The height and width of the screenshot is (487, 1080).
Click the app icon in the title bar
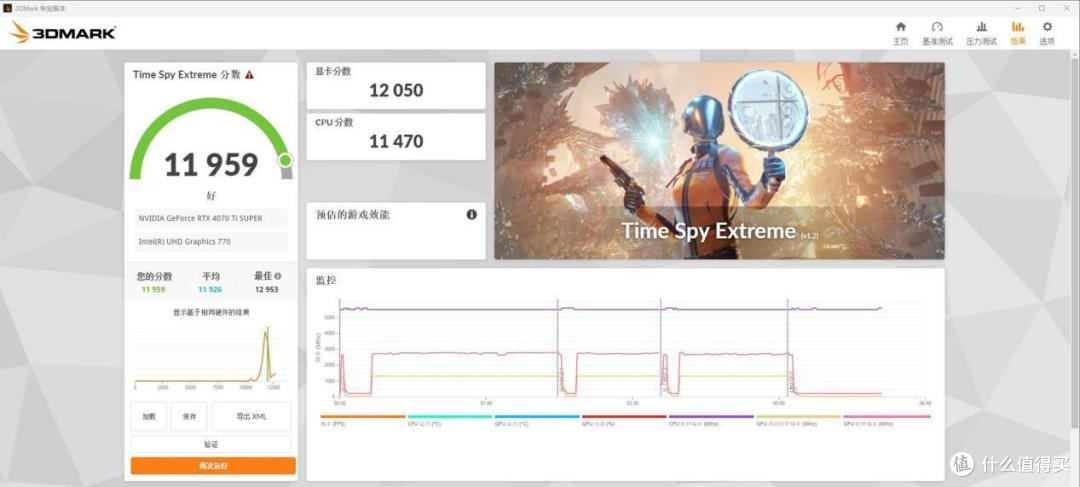(7, 8)
